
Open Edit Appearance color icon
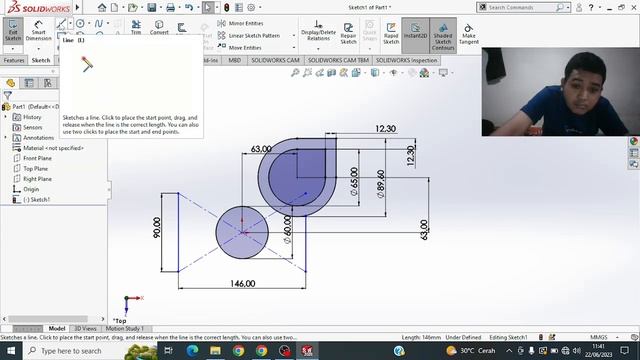tap(424, 73)
